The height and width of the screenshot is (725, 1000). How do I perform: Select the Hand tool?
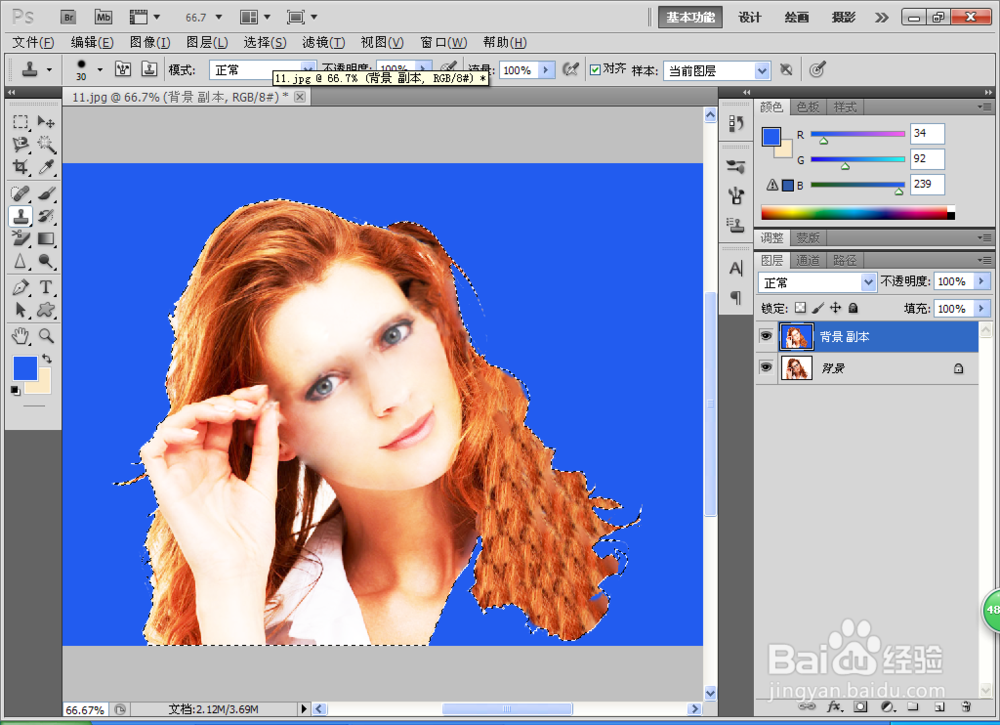click(20, 336)
